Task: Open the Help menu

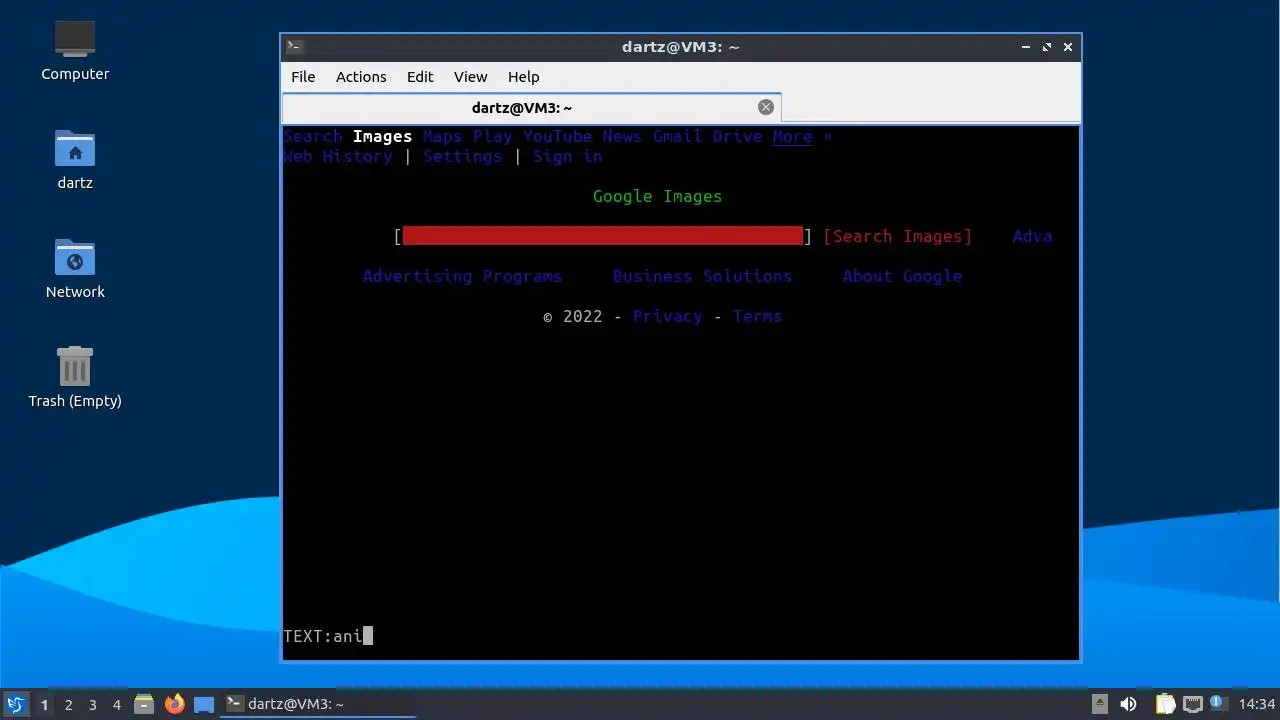Action: [523, 77]
